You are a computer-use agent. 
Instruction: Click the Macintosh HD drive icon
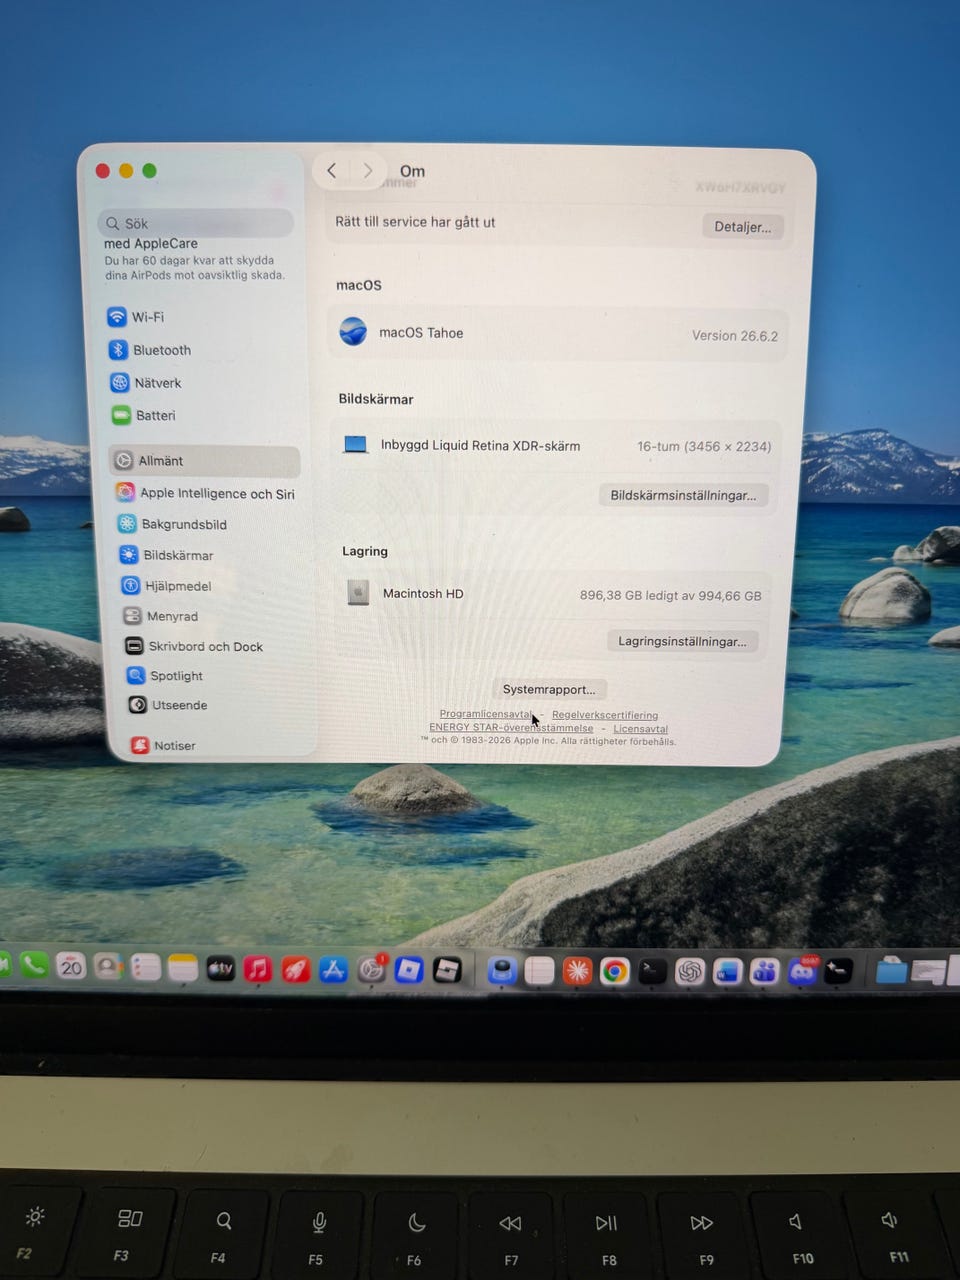pos(358,593)
